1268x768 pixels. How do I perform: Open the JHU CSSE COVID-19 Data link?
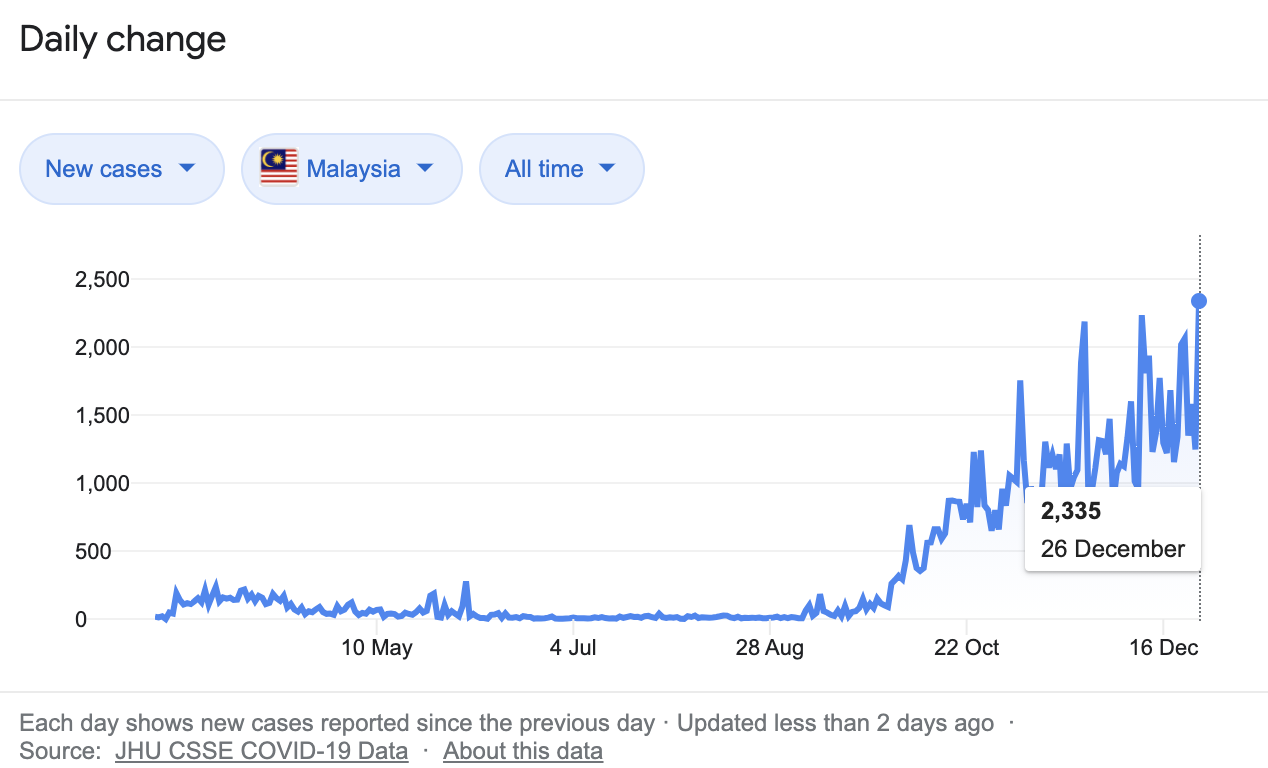(261, 751)
